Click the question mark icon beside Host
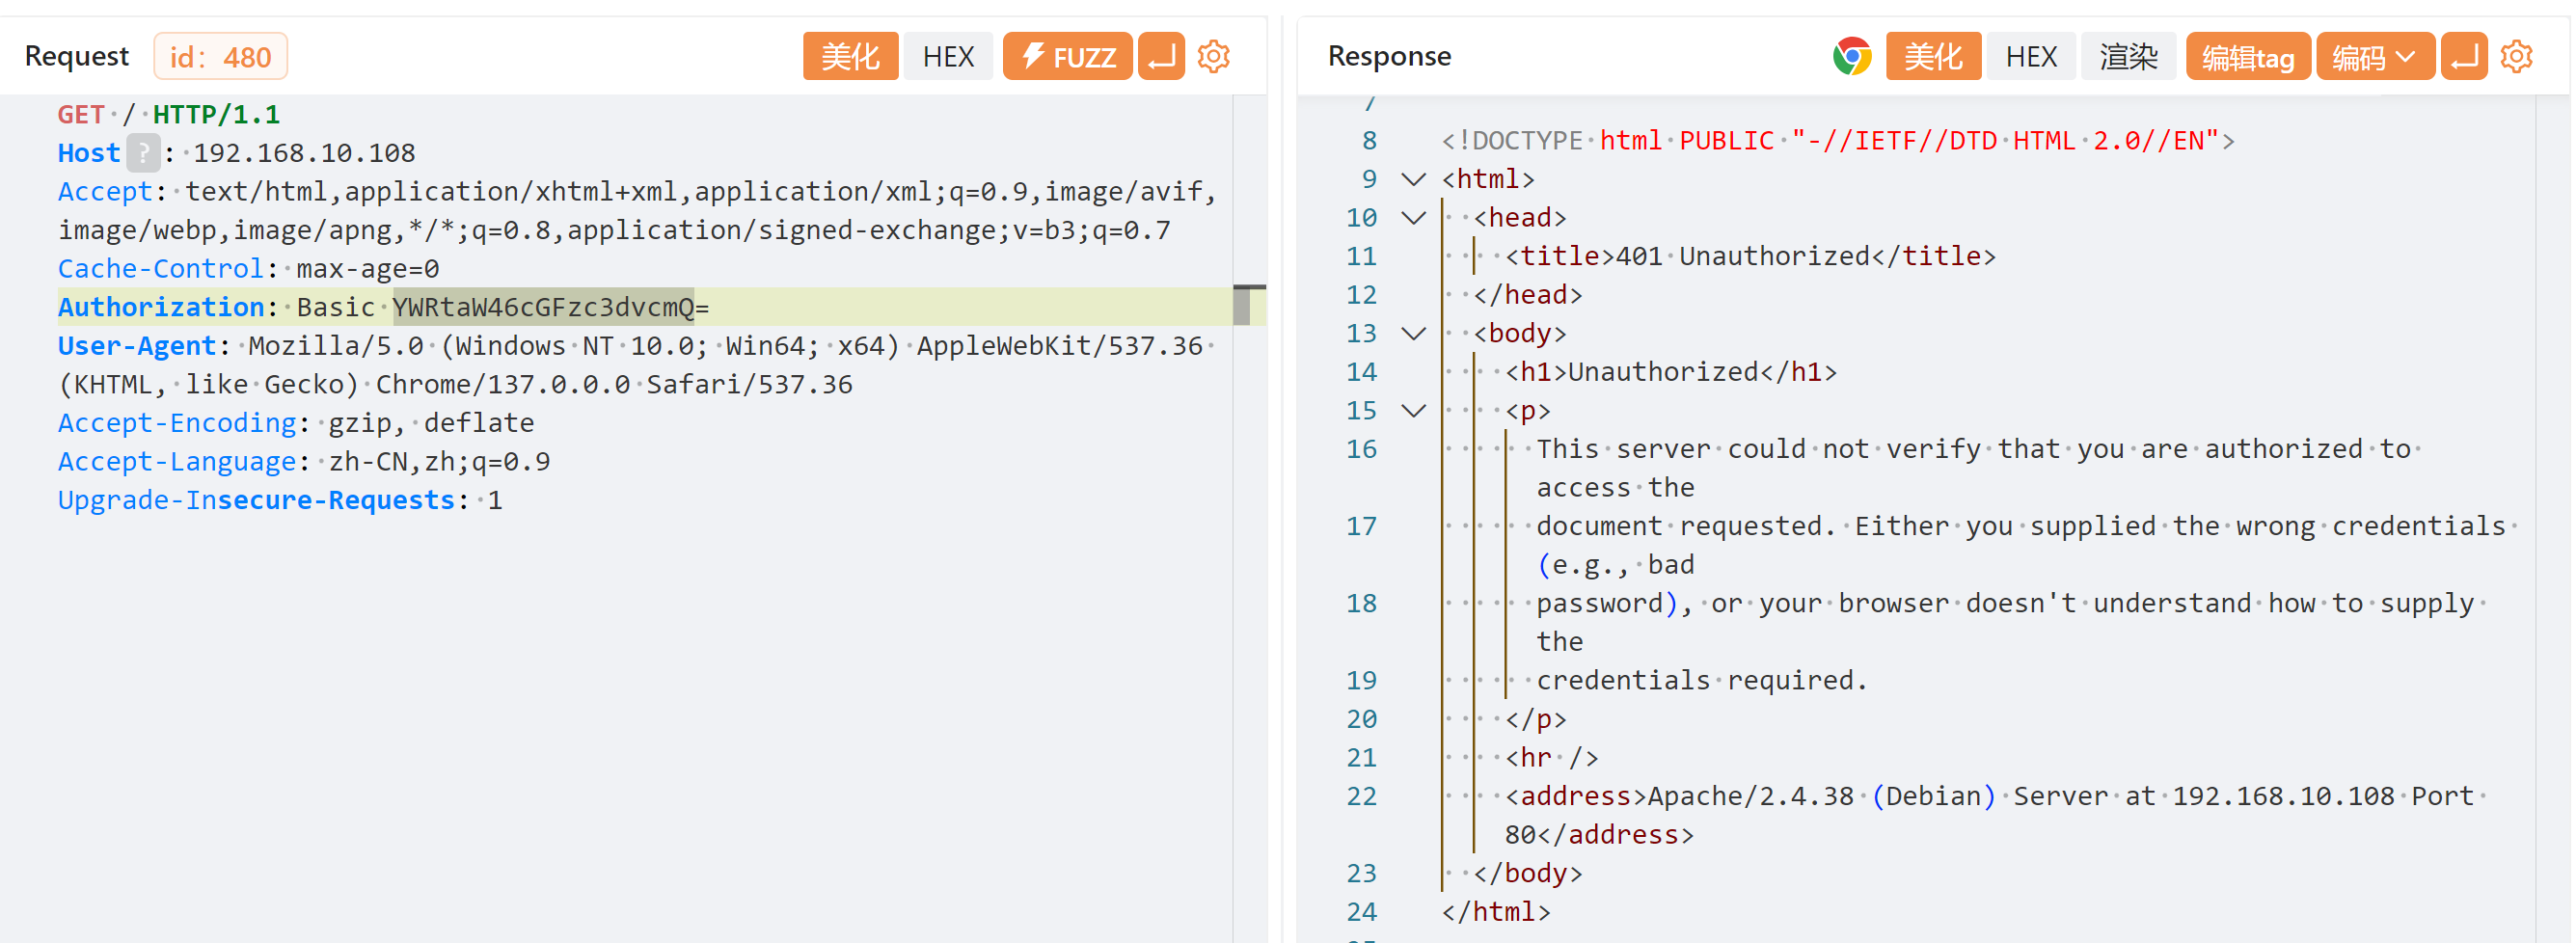Viewport: 2576px width, 943px height. (143, 153)
